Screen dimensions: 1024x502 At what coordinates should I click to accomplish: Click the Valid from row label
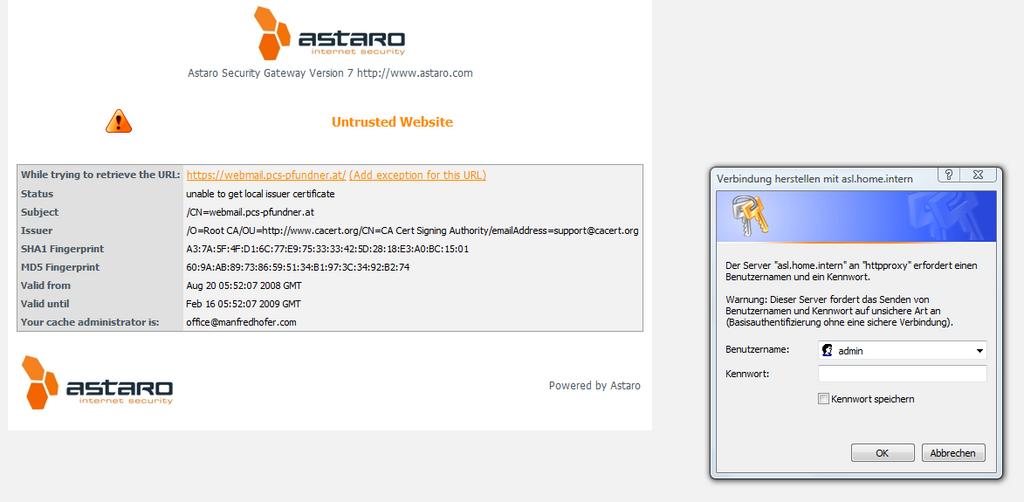(x=46, y=285)
